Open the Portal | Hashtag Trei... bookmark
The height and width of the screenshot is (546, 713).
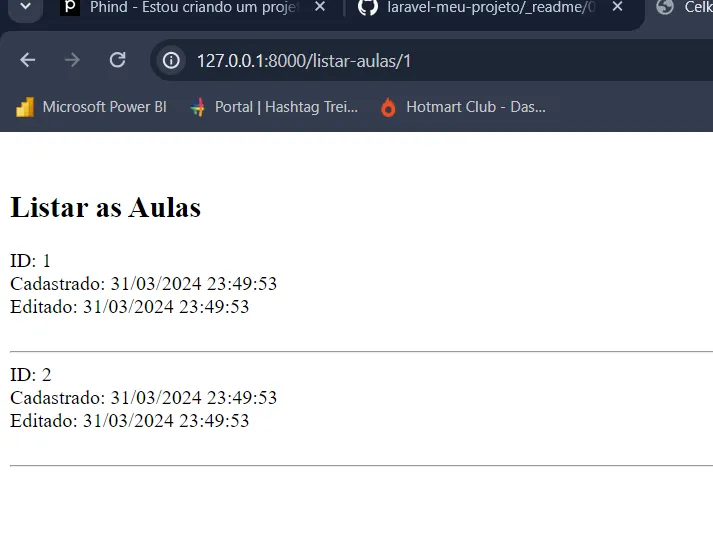285,107
